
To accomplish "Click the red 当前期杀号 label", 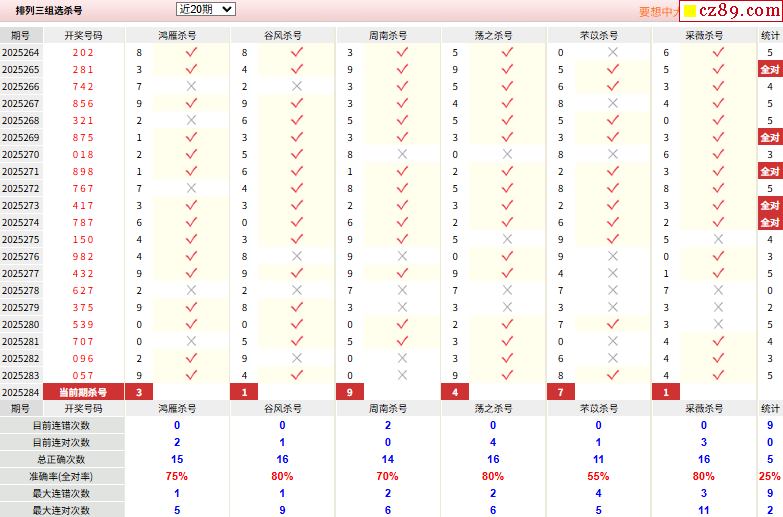I will point(83,392).
